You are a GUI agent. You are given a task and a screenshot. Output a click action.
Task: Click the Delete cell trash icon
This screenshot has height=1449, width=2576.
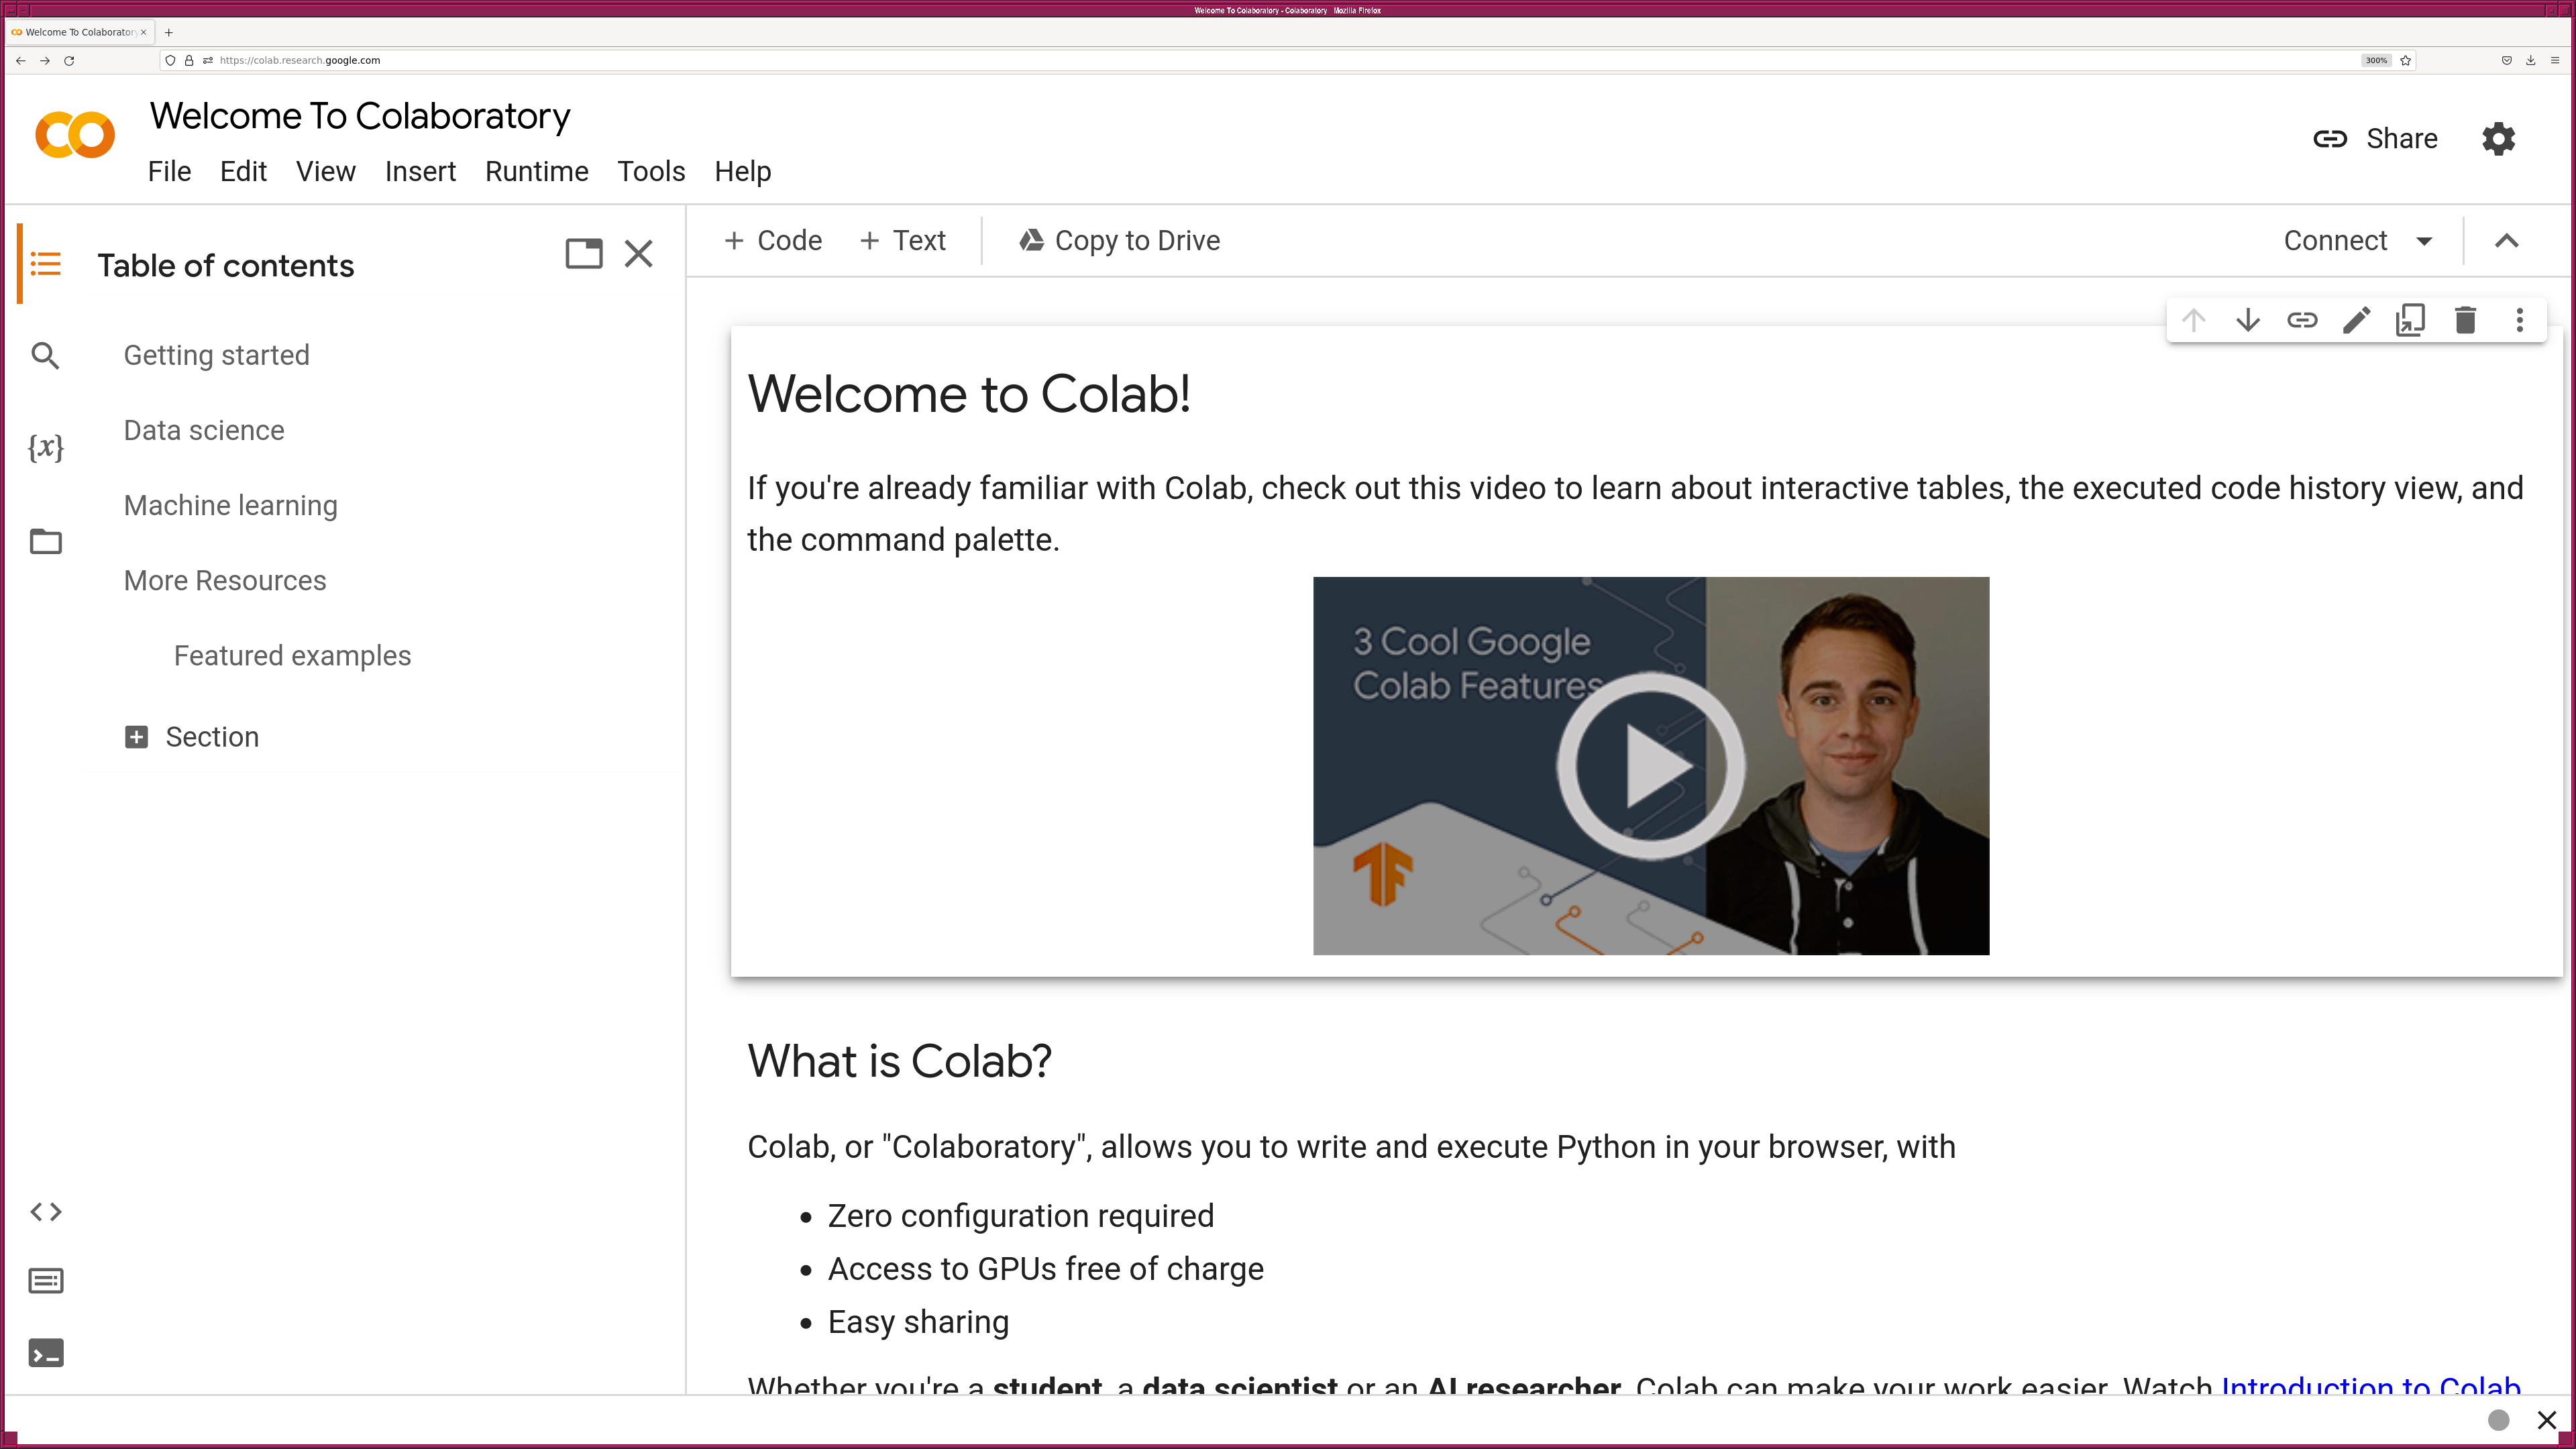point(2465,320)
